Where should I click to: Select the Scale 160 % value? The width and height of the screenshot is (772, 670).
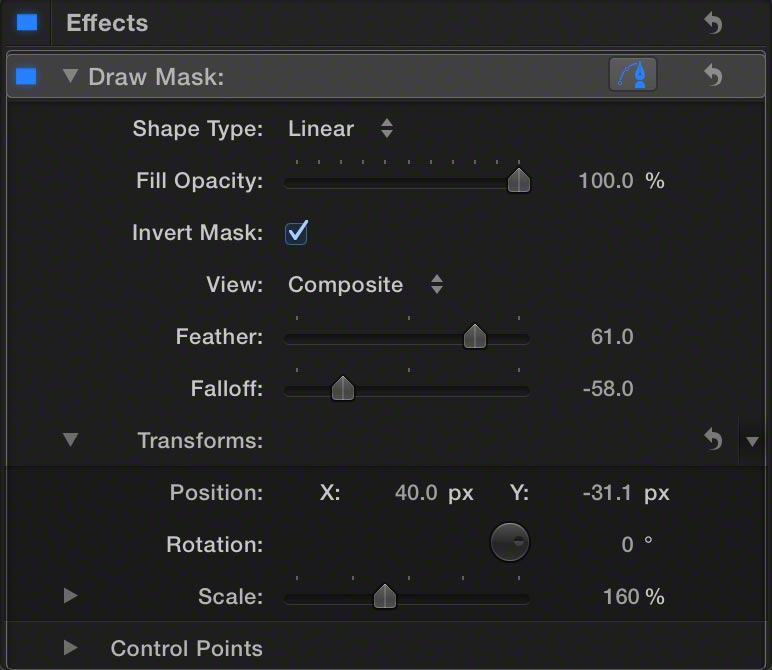[x=634, y=597]
